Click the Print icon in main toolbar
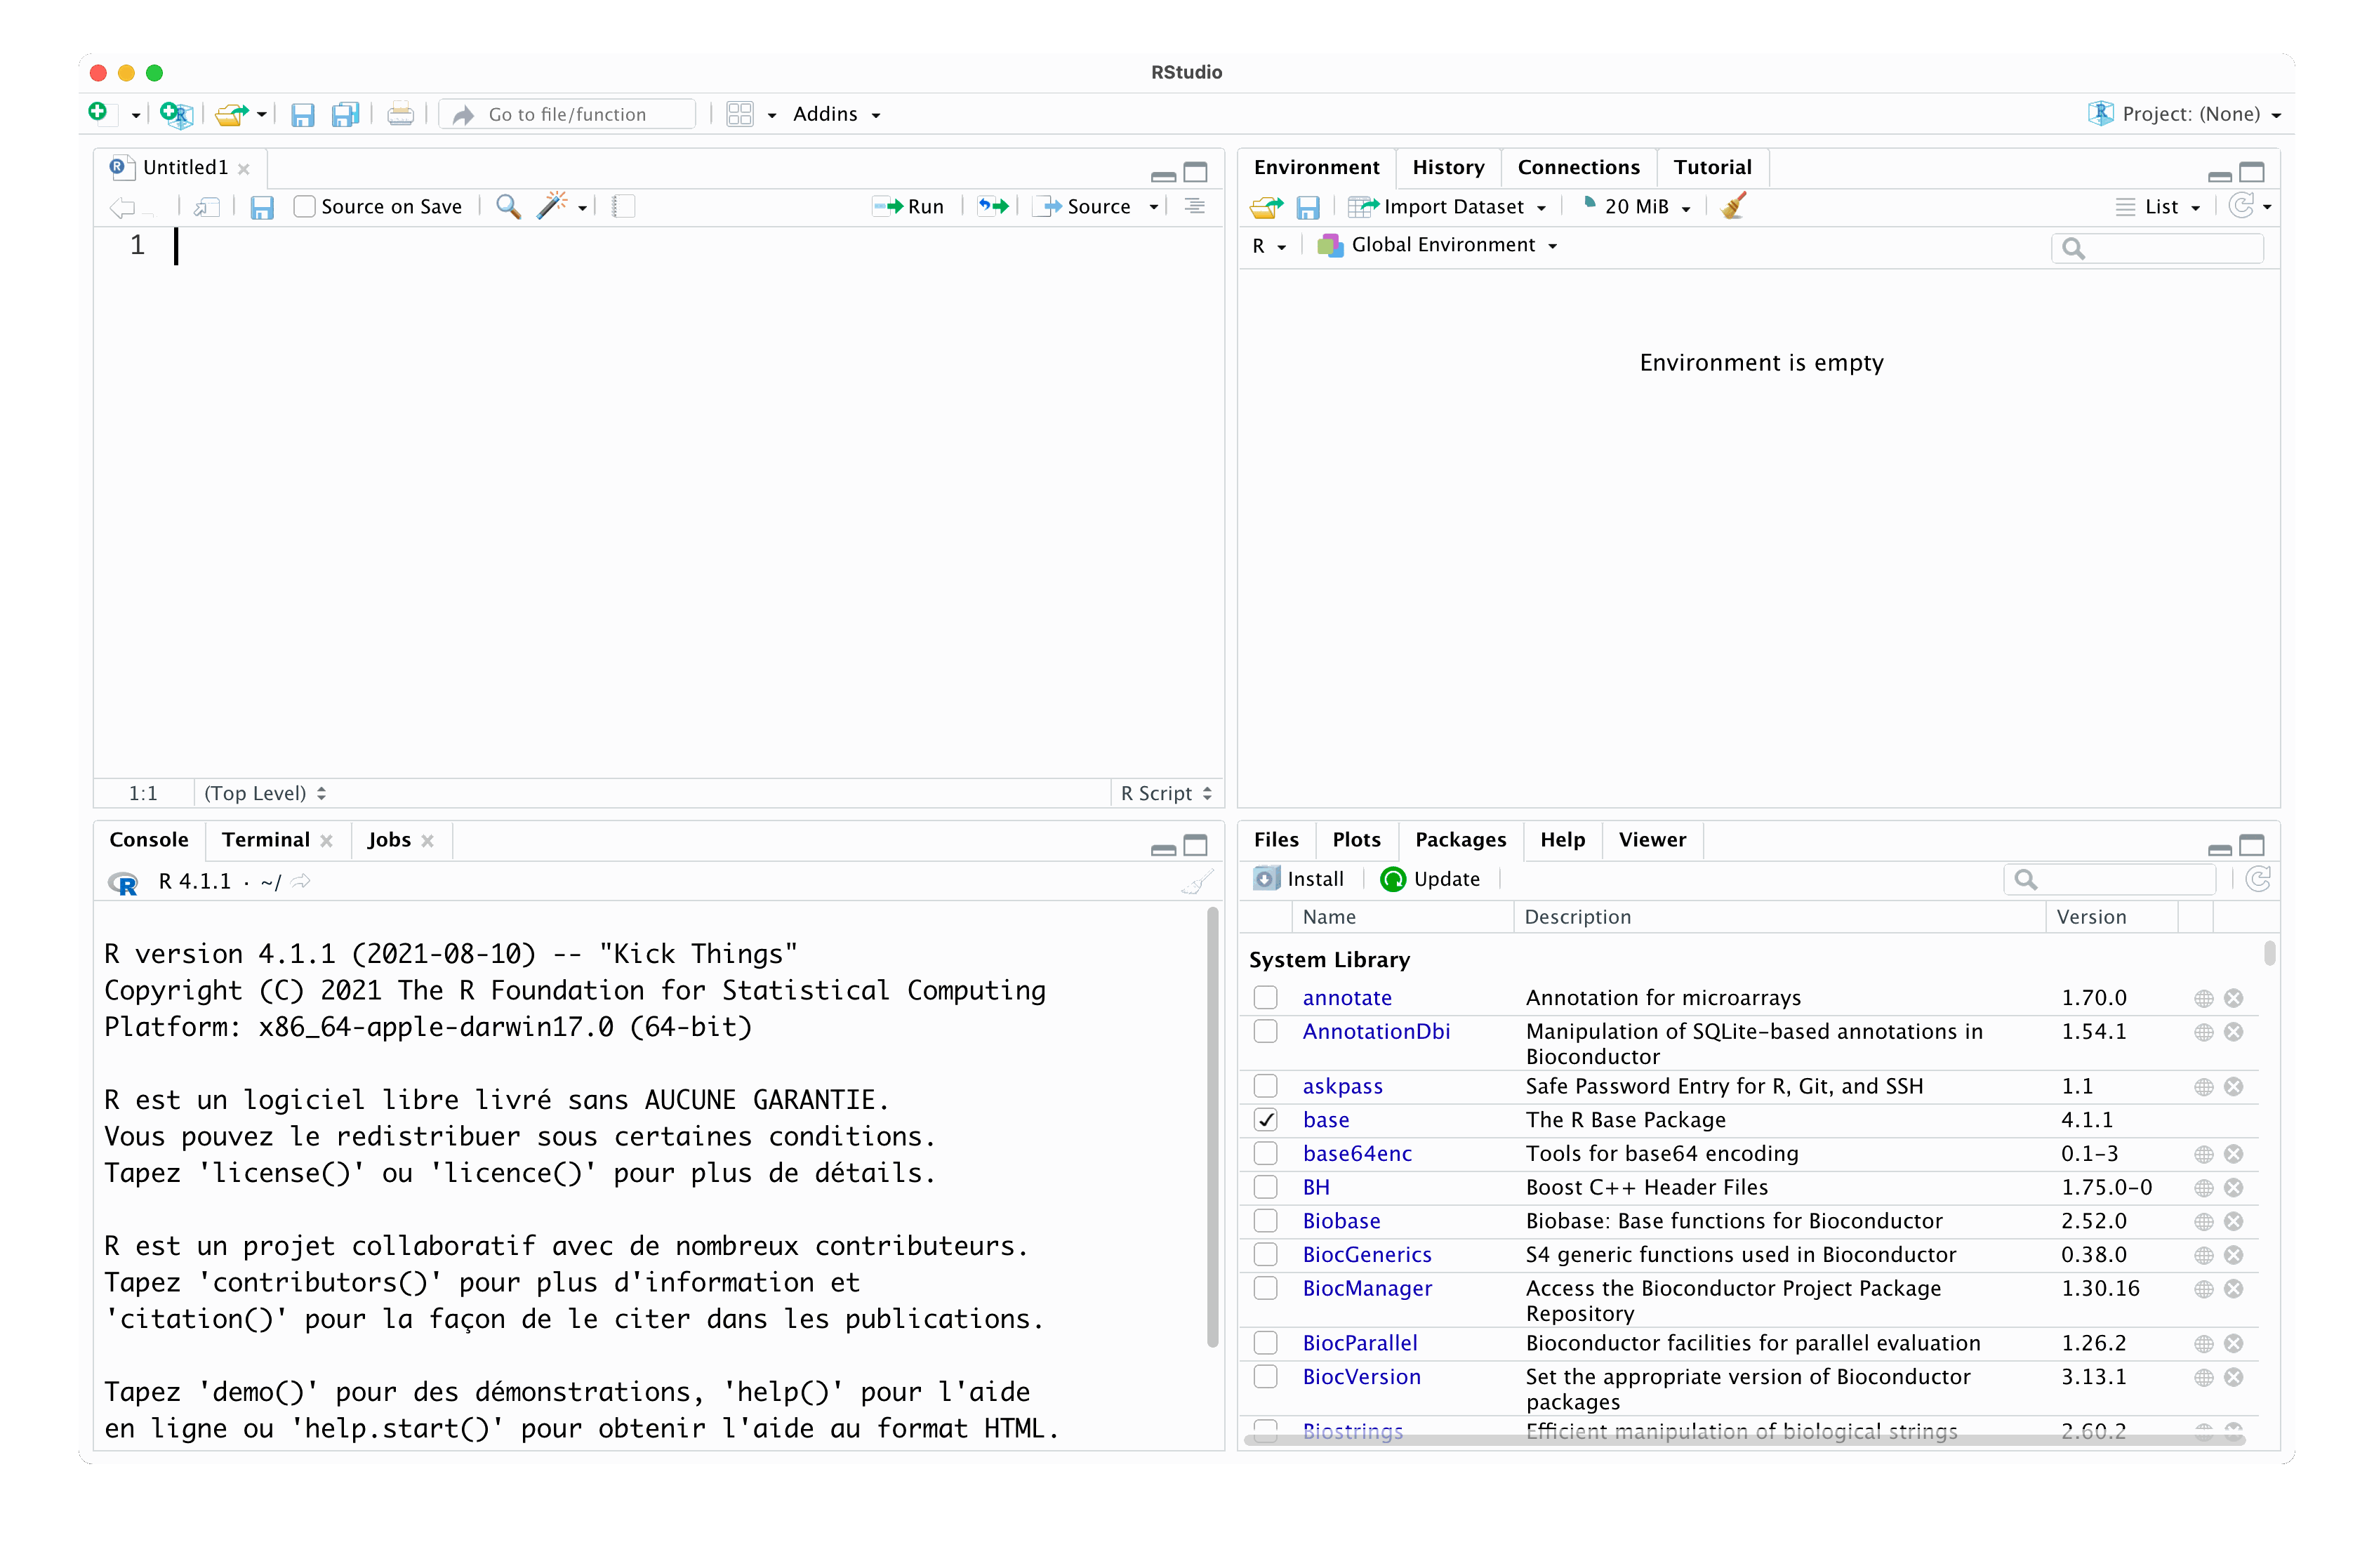Screen dimensions: 2374x1568 pos(400,115)
